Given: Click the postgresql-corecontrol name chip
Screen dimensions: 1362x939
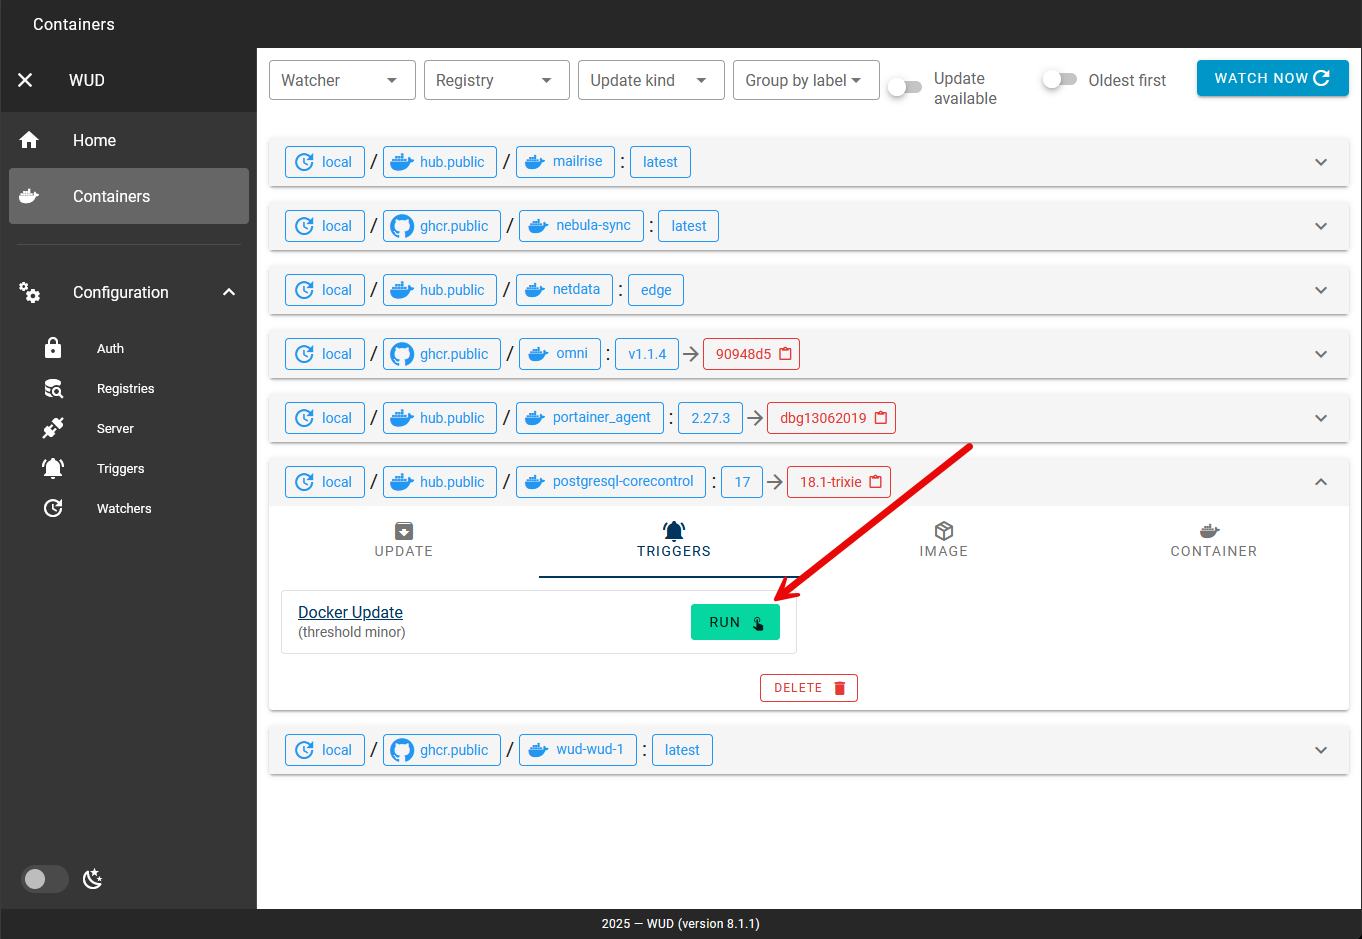Looking at the screenshot, I should (x=611, y=482).
